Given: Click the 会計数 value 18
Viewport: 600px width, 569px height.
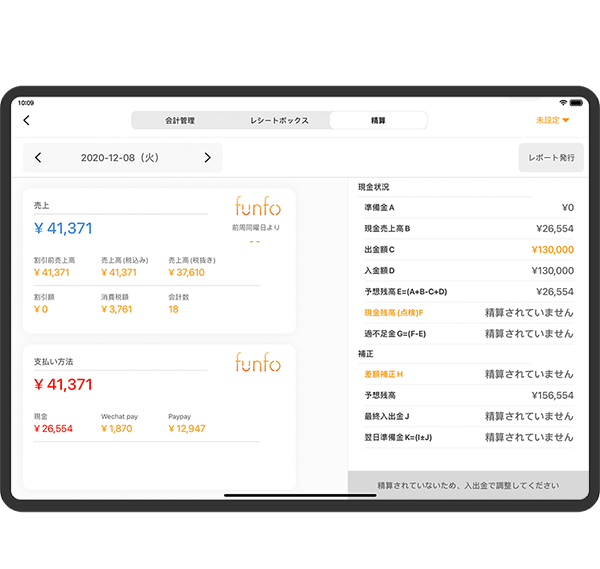Looking at the screenshot, I should point(173,309).
